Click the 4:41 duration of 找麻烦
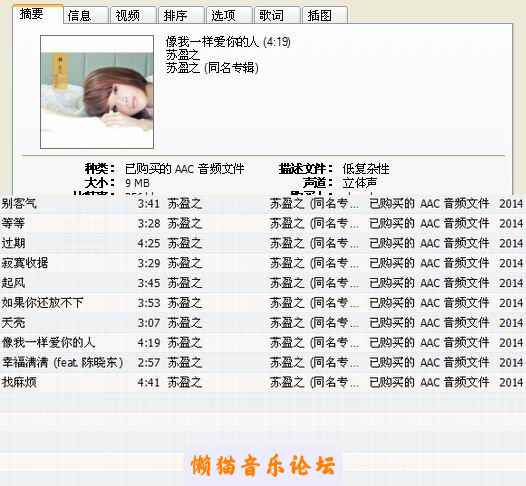 click(149, 382)
